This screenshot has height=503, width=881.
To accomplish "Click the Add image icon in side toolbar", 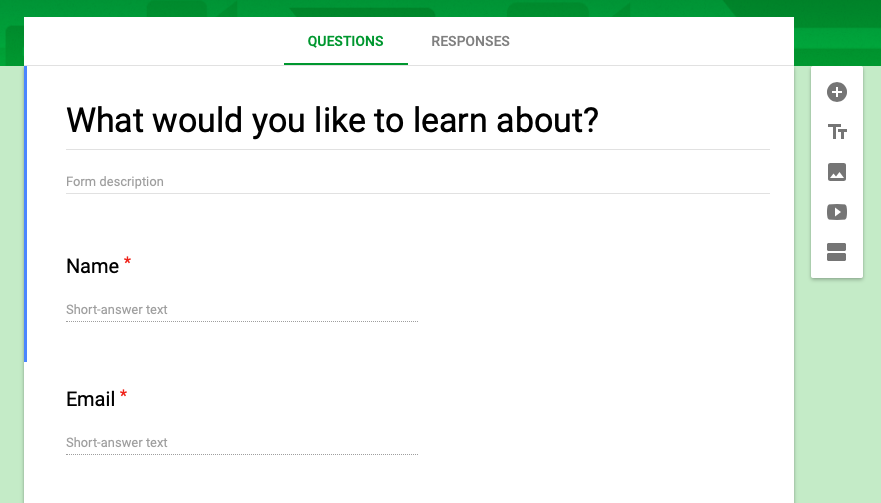I will point(837,172).
